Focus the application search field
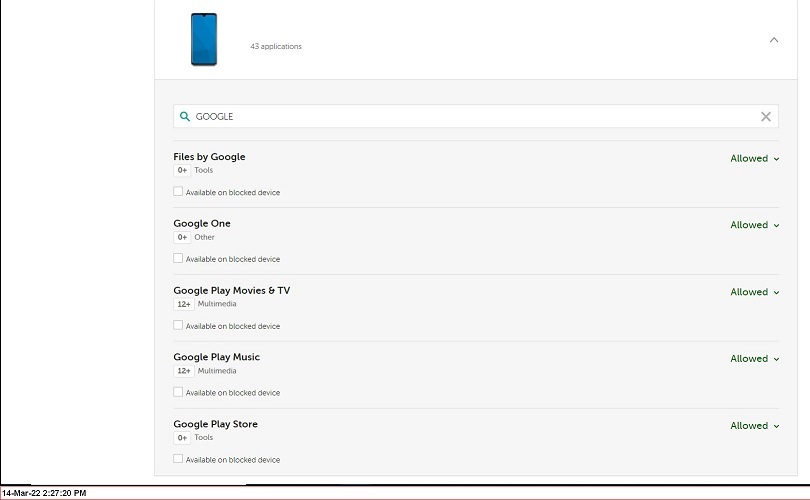The width and height of the screenshot is (810, 500). 476,116
